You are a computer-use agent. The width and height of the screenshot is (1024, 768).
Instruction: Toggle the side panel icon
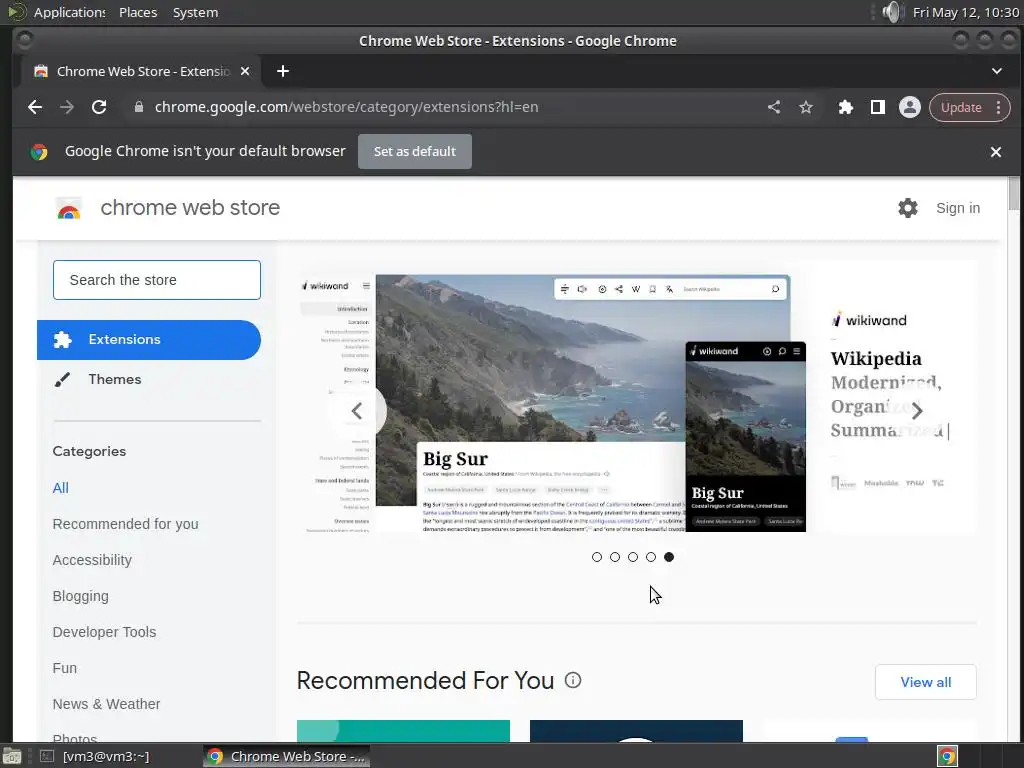(x=878, y=107)
